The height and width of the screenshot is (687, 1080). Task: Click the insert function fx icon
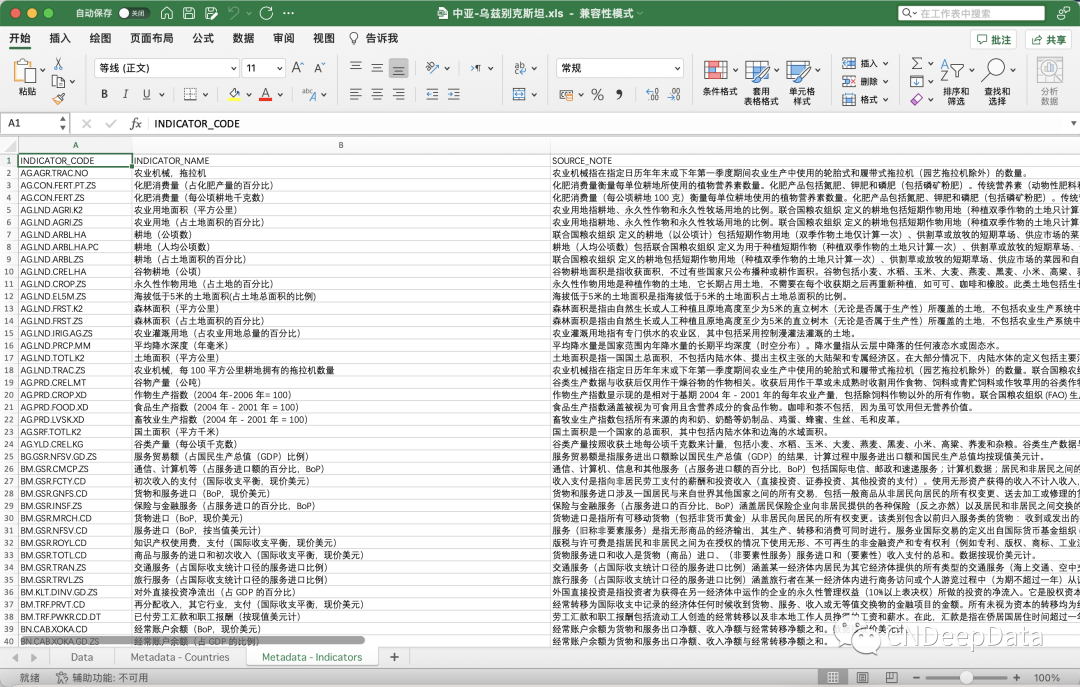(136, 123)
